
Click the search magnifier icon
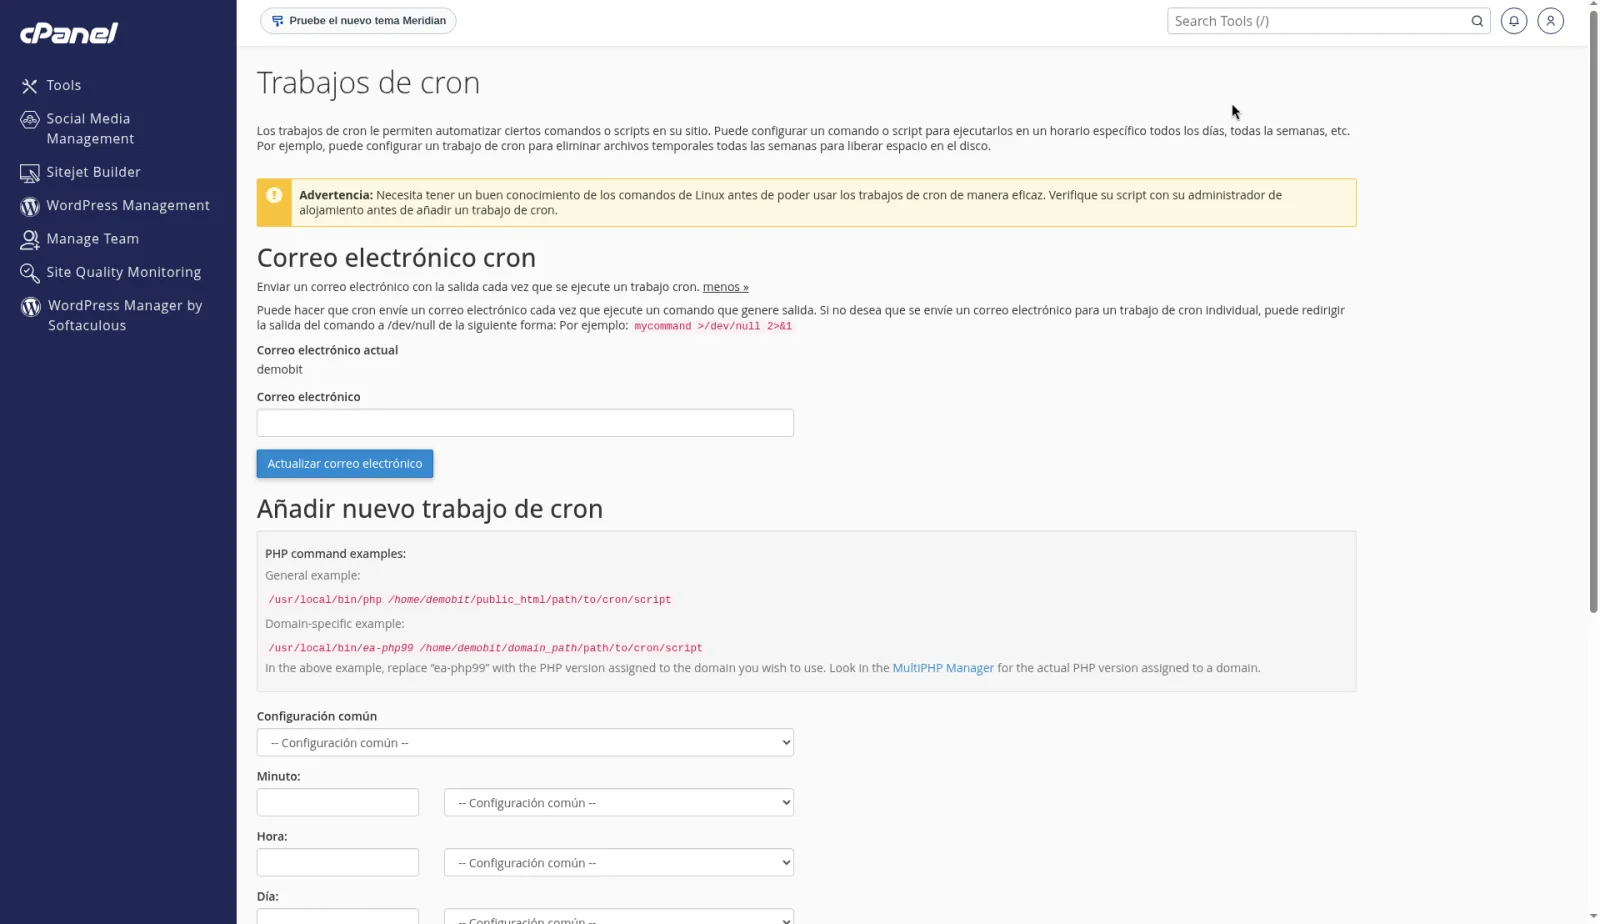point(1477,21)
